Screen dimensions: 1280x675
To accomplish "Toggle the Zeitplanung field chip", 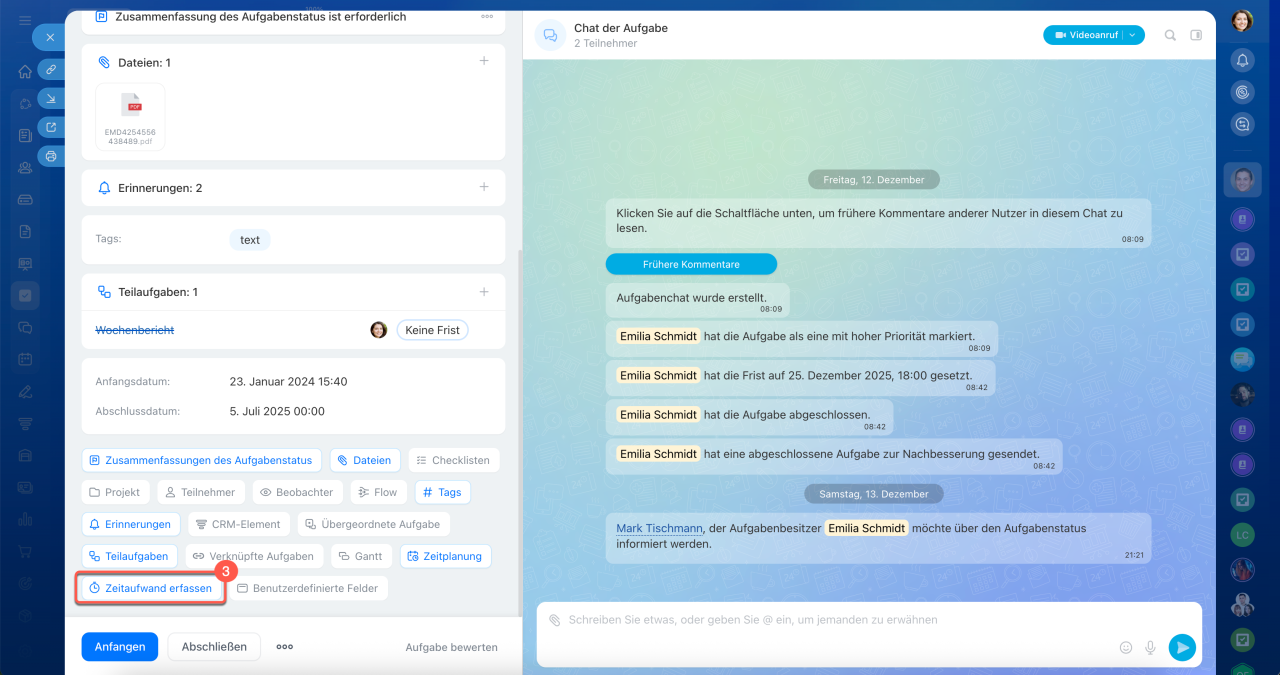I will (x=445, y=556).
